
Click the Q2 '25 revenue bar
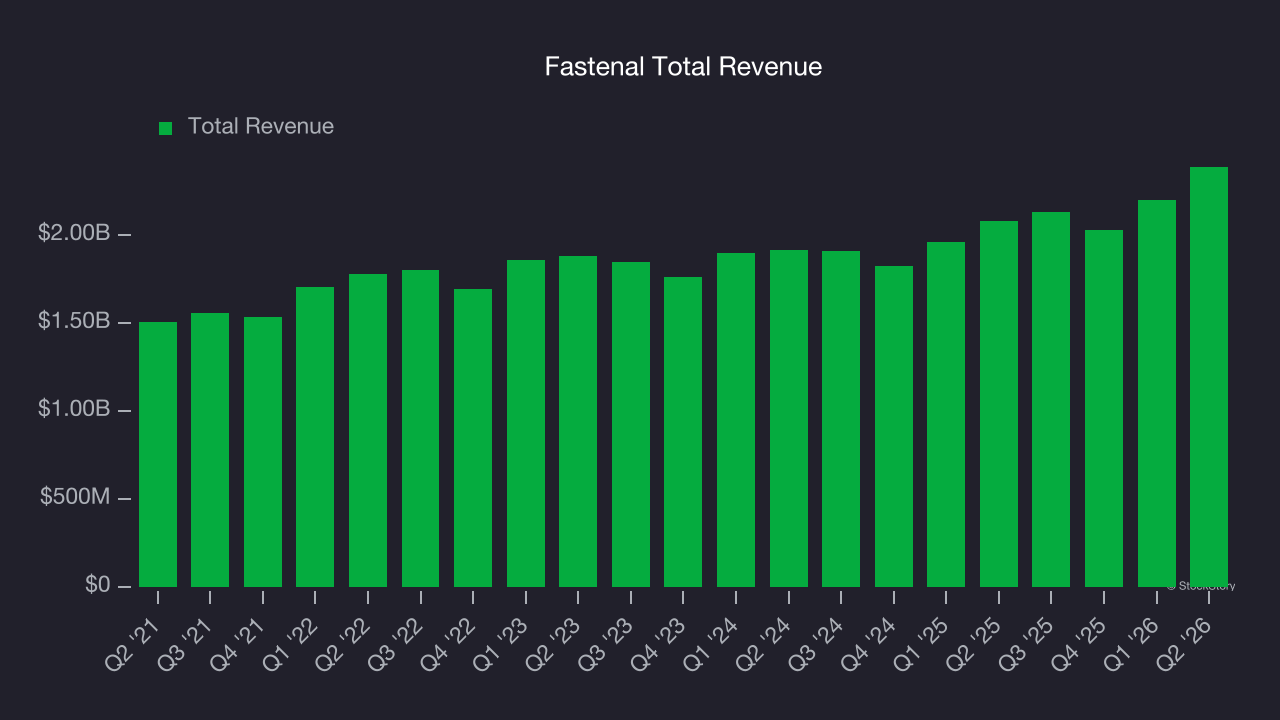click(x=999, y=404)
